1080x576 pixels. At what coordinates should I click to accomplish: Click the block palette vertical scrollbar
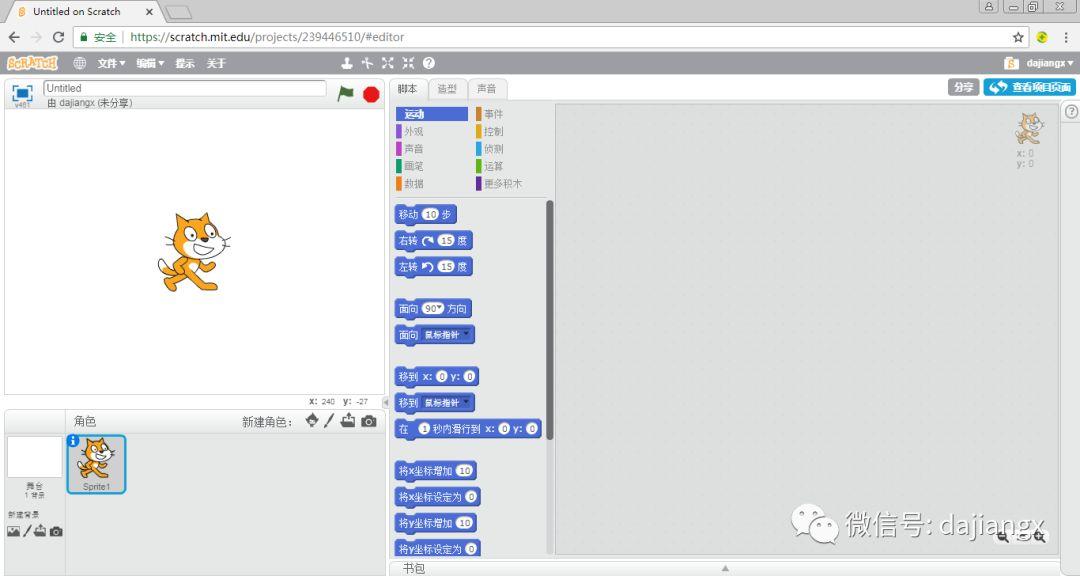tap(549, 319)
